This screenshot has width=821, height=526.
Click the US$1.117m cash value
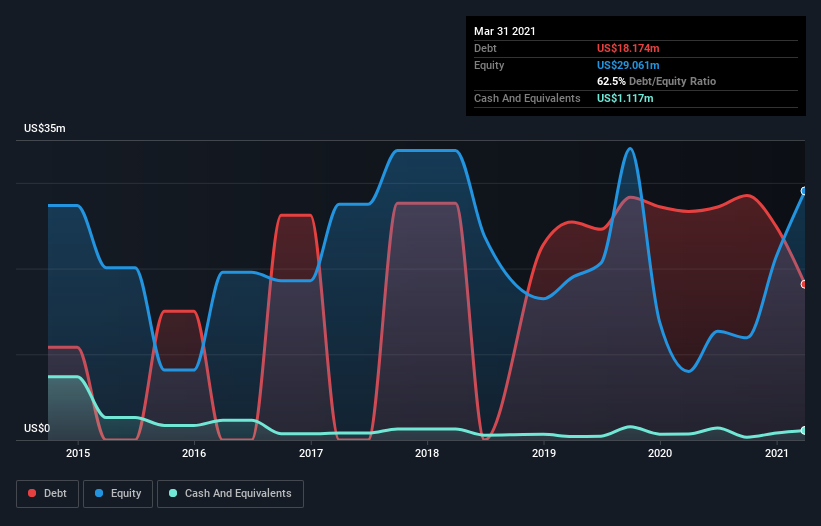pos(625,98)
